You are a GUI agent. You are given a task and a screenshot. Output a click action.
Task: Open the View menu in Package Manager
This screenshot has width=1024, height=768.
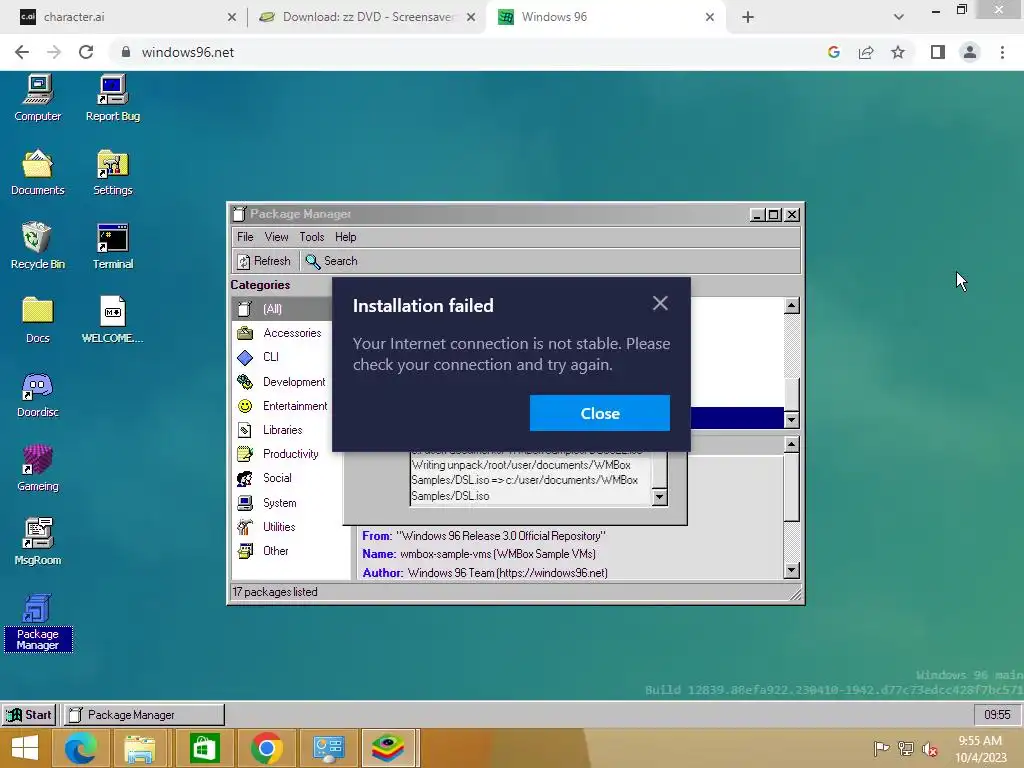click(276, 237)
